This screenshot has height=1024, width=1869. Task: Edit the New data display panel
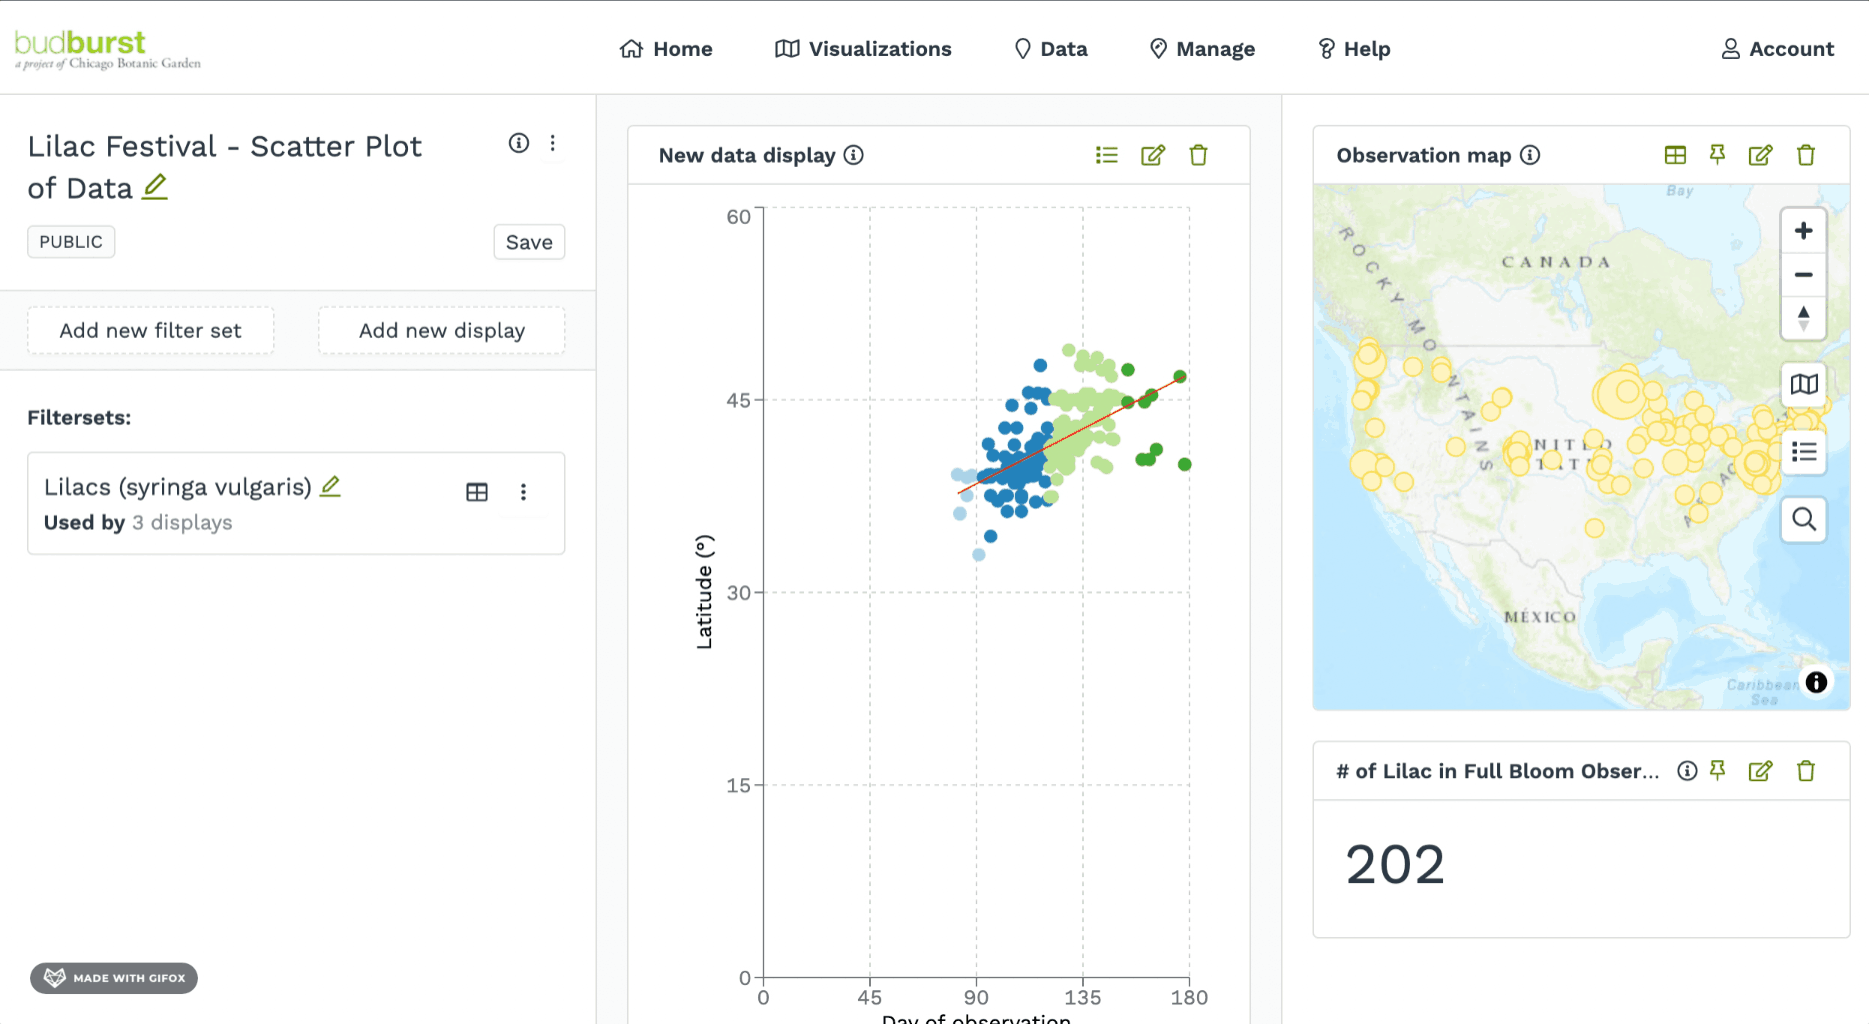point(1152,155)
